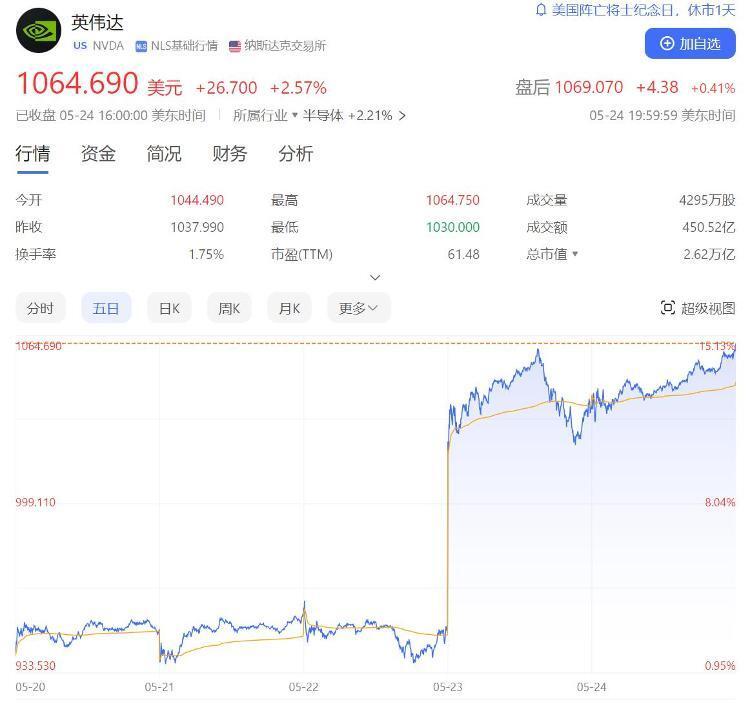
Task: Expand the 所属行业 dropdown
Action: click(x=295, y=115)
